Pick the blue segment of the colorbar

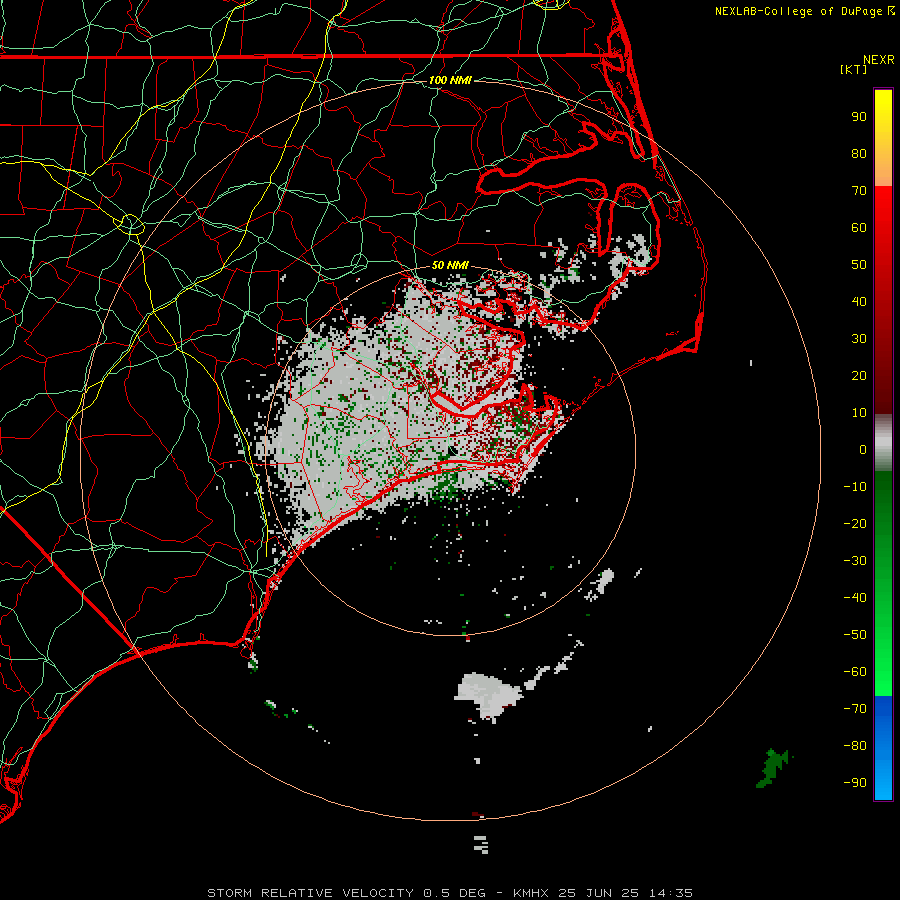883,747
